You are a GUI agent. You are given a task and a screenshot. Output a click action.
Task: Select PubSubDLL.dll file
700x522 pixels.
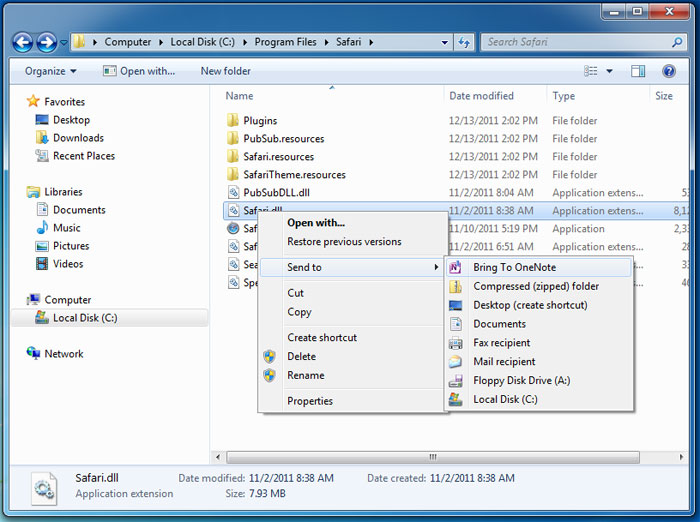pos(276,192)
